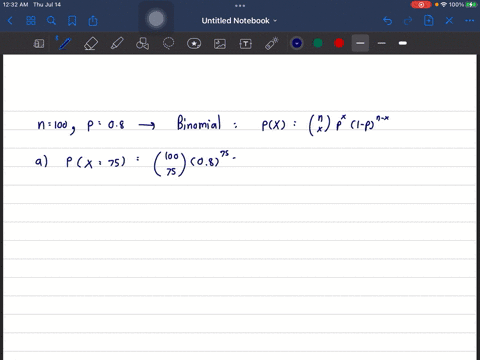Select the thickest stroke width
This screenshot has height=360, width=480.
[x=403, y=43]
